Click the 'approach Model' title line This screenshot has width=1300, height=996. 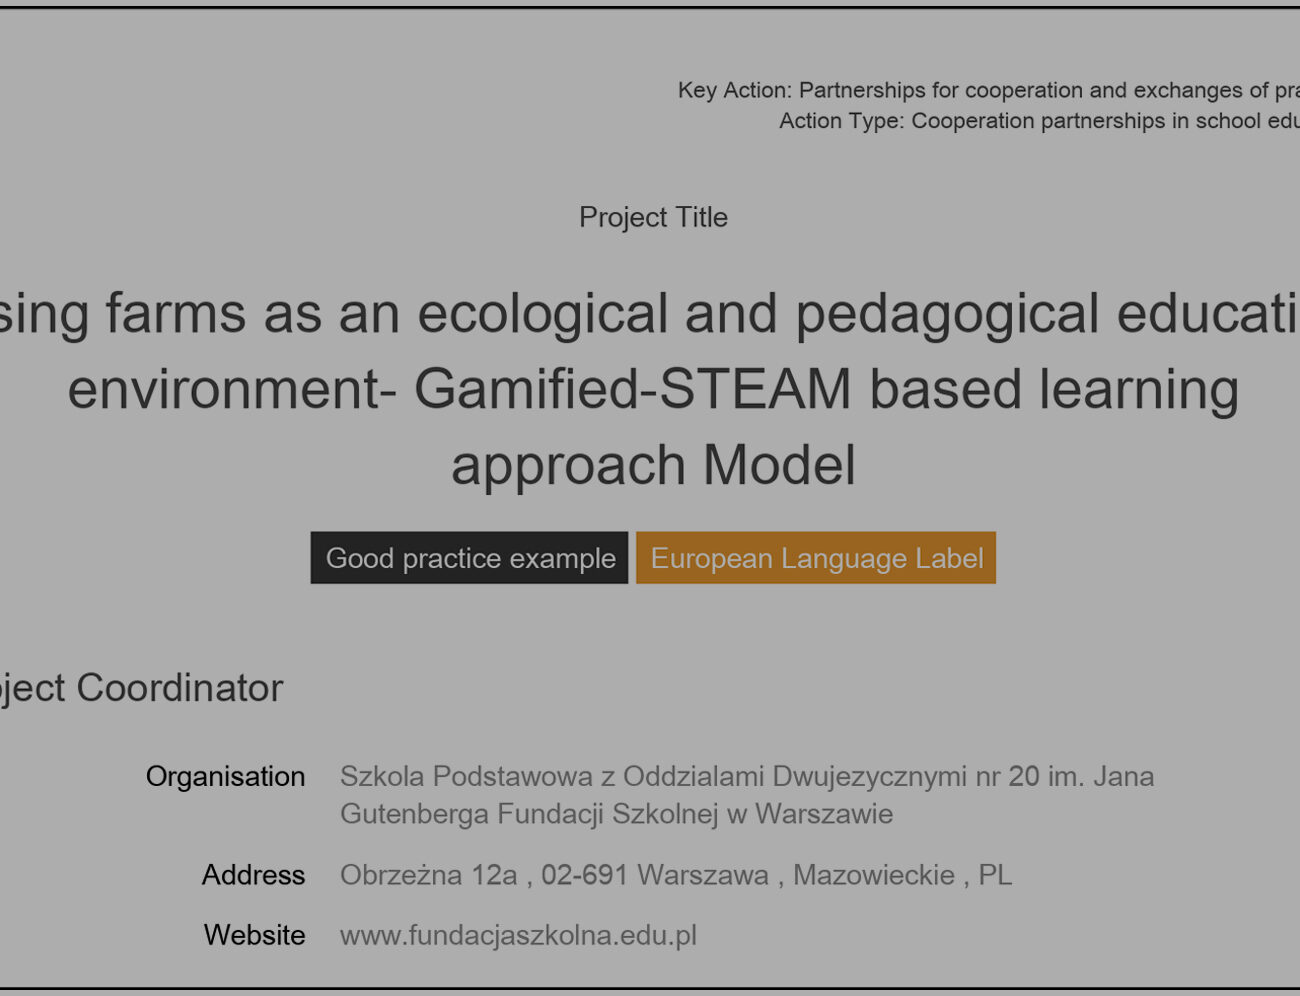653,465
